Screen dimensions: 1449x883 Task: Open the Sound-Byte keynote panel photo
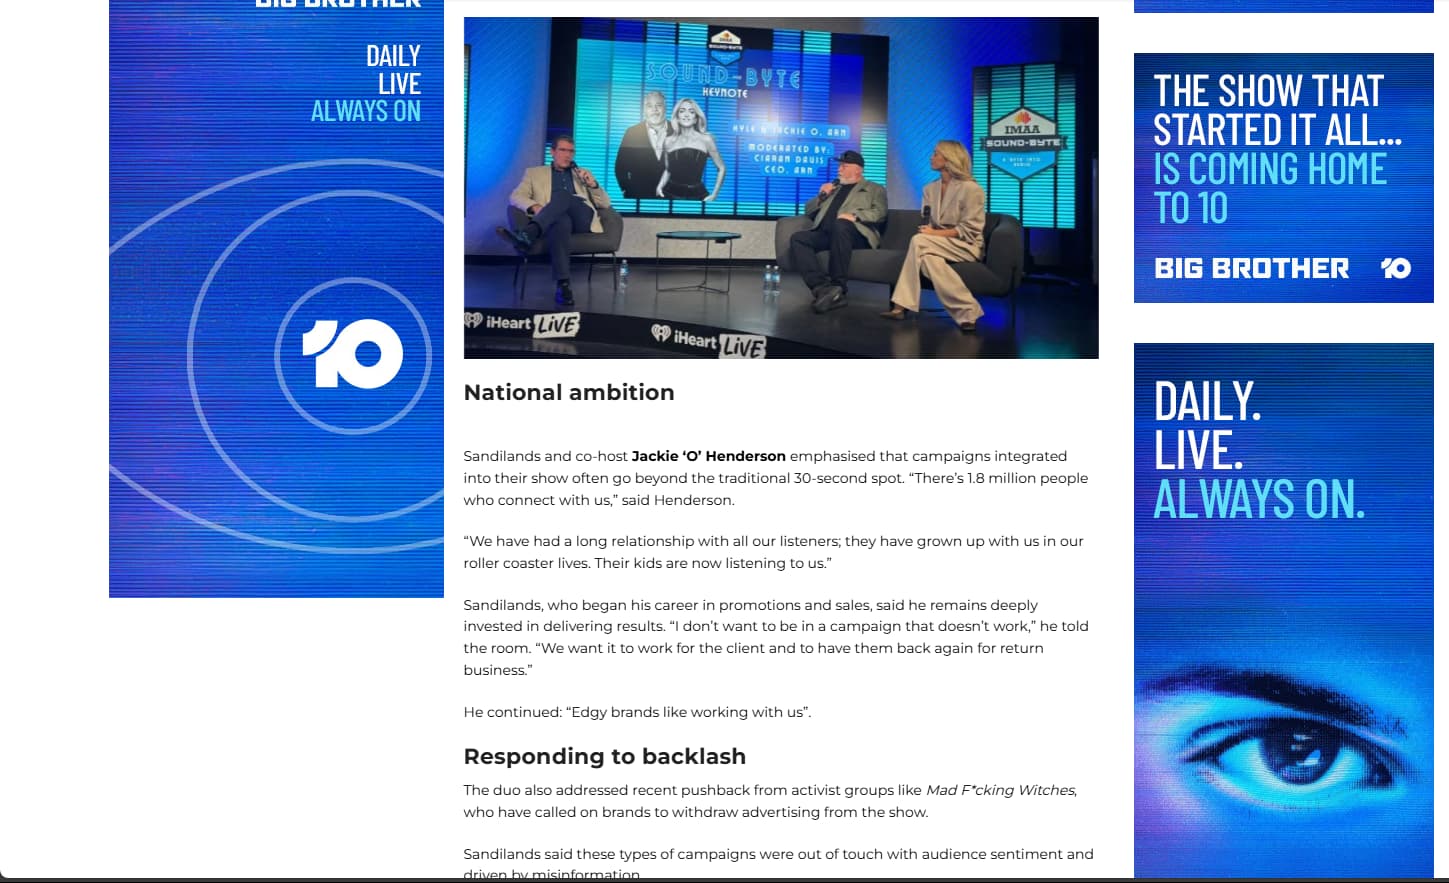pos(781,187)
